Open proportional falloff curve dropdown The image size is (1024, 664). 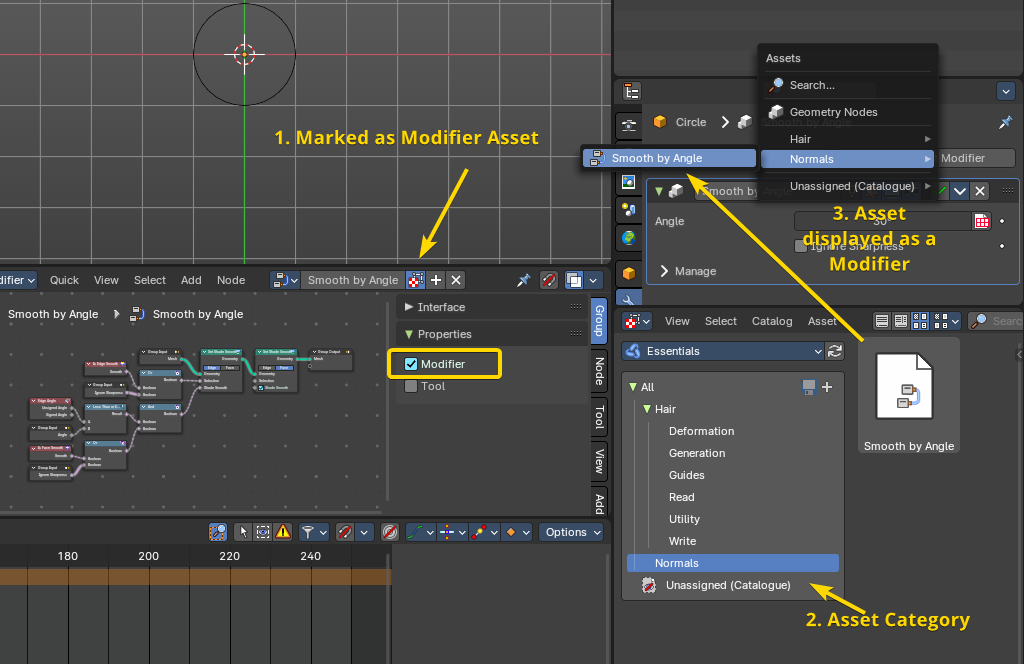pyautogui.click(x=421, y=532)
